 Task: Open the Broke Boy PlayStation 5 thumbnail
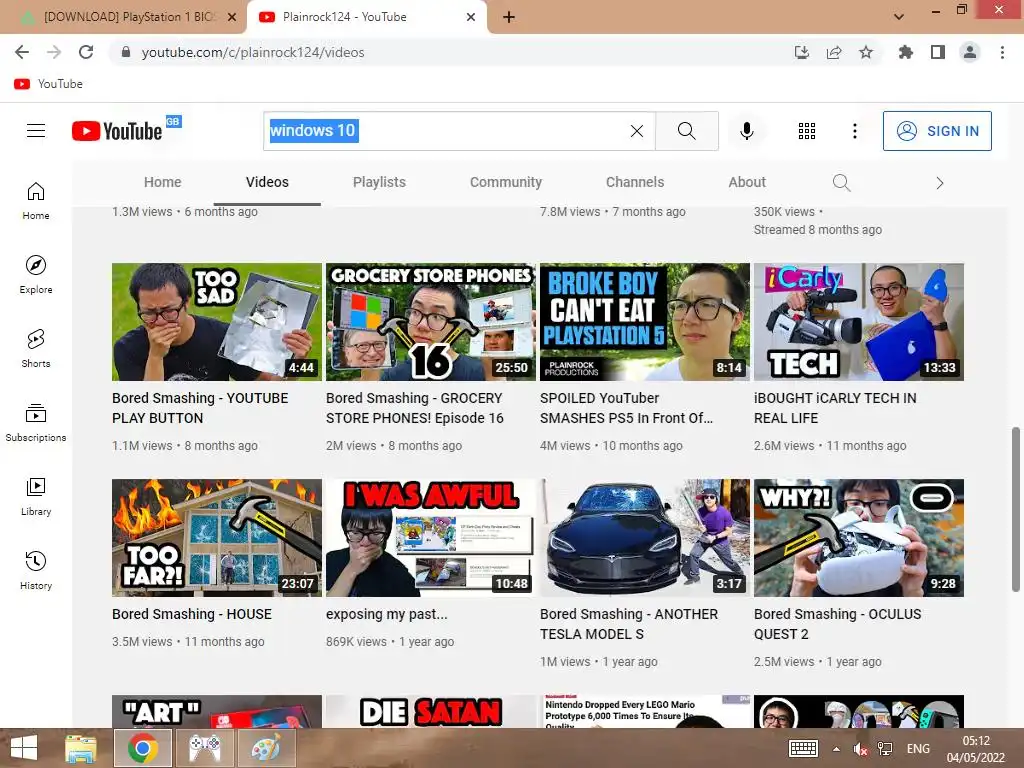point(645,322)
